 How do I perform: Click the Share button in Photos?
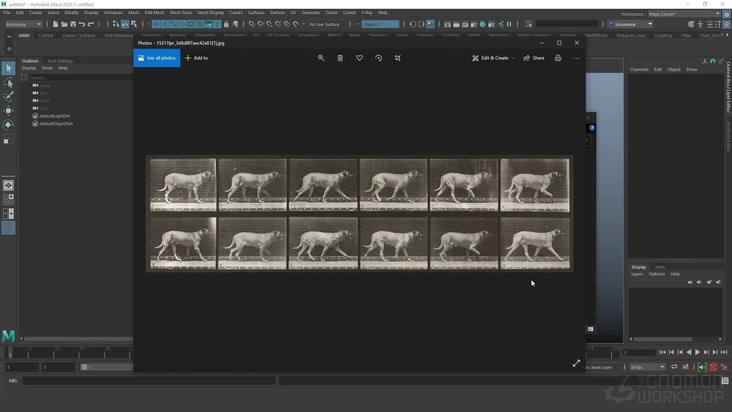coord(534,58)
